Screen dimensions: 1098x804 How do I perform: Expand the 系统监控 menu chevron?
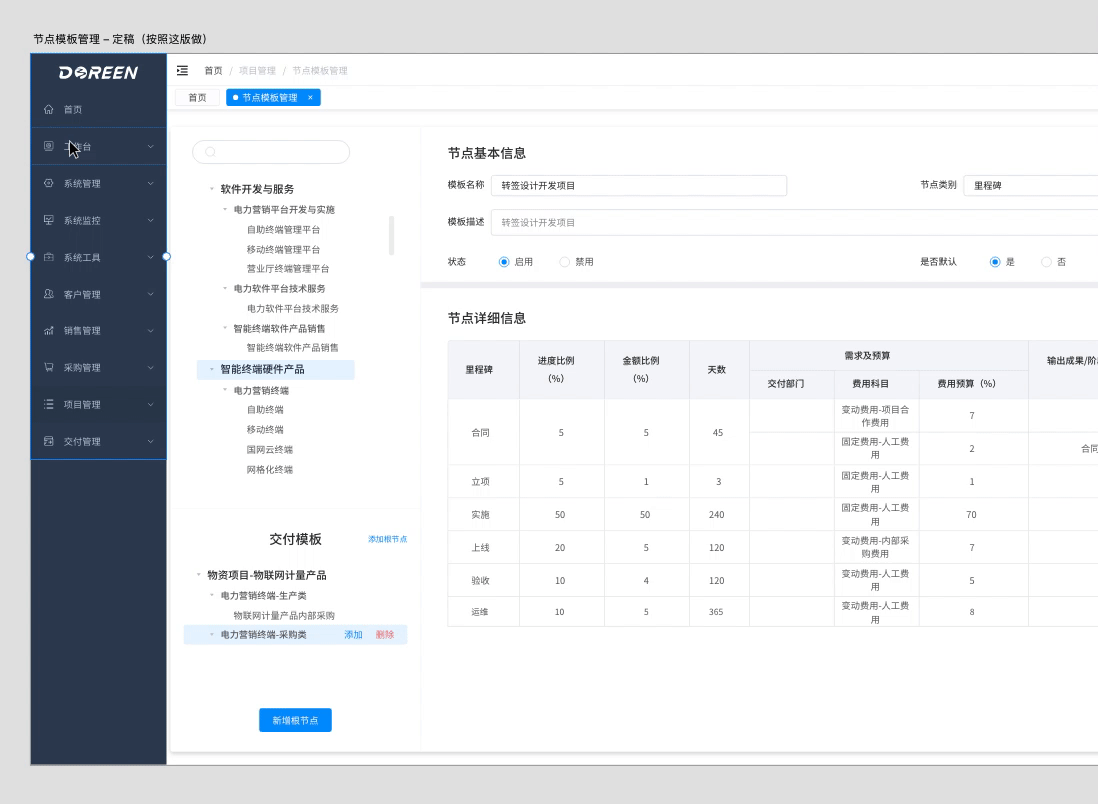point(151,220)
